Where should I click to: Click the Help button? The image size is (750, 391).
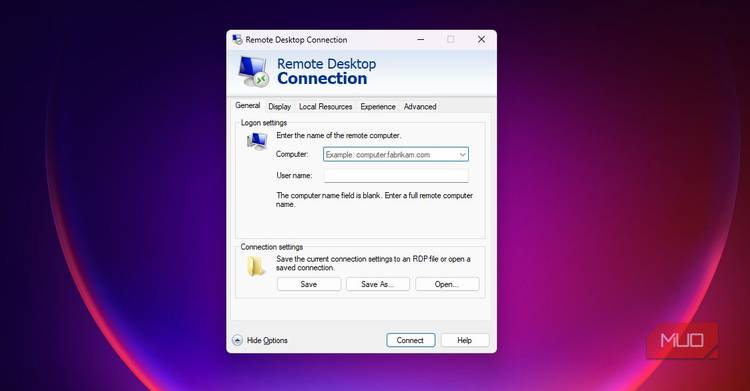pyautogui.click(x=464, y=340)
